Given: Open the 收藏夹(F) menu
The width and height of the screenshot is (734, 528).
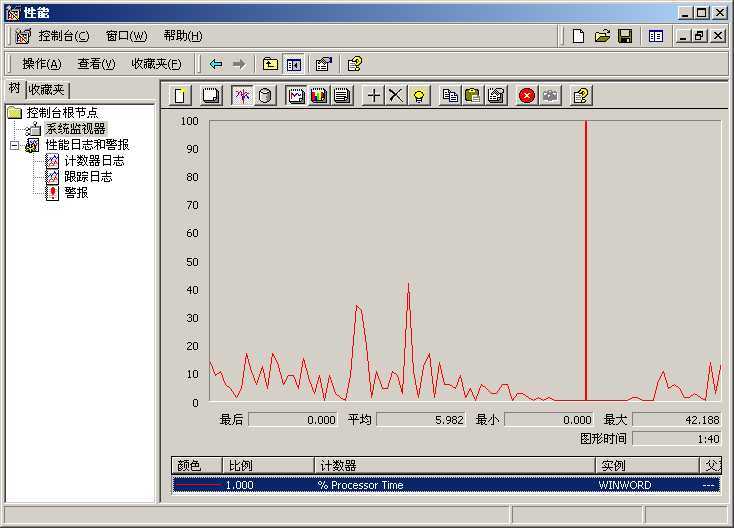Looking at the screenshot, I should click(x=156, y=64).
